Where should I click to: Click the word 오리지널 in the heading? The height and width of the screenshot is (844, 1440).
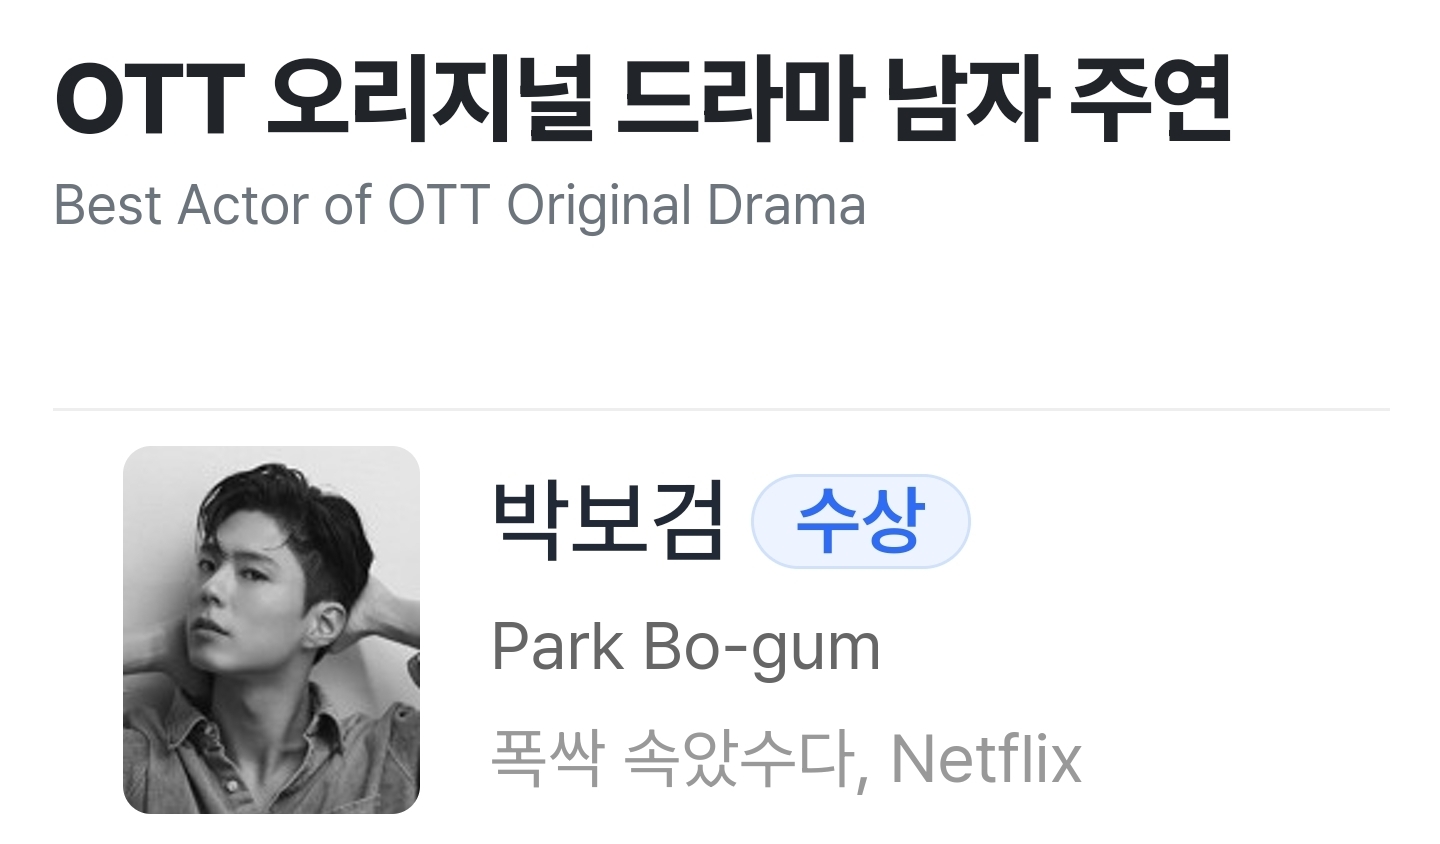430,98
